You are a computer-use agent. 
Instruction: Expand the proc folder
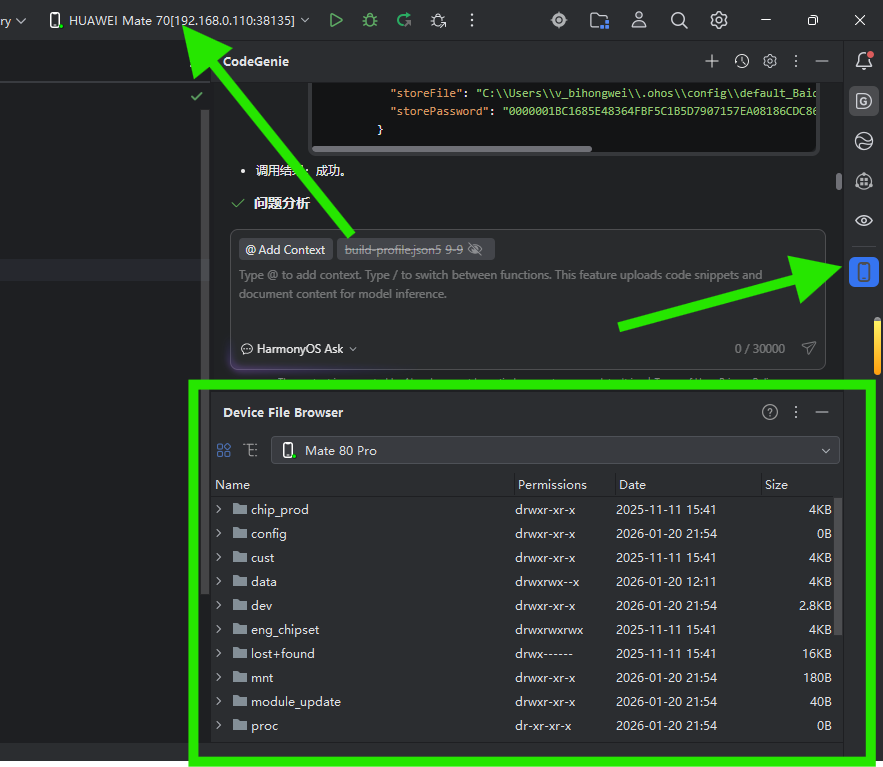[x=219, y=725]
